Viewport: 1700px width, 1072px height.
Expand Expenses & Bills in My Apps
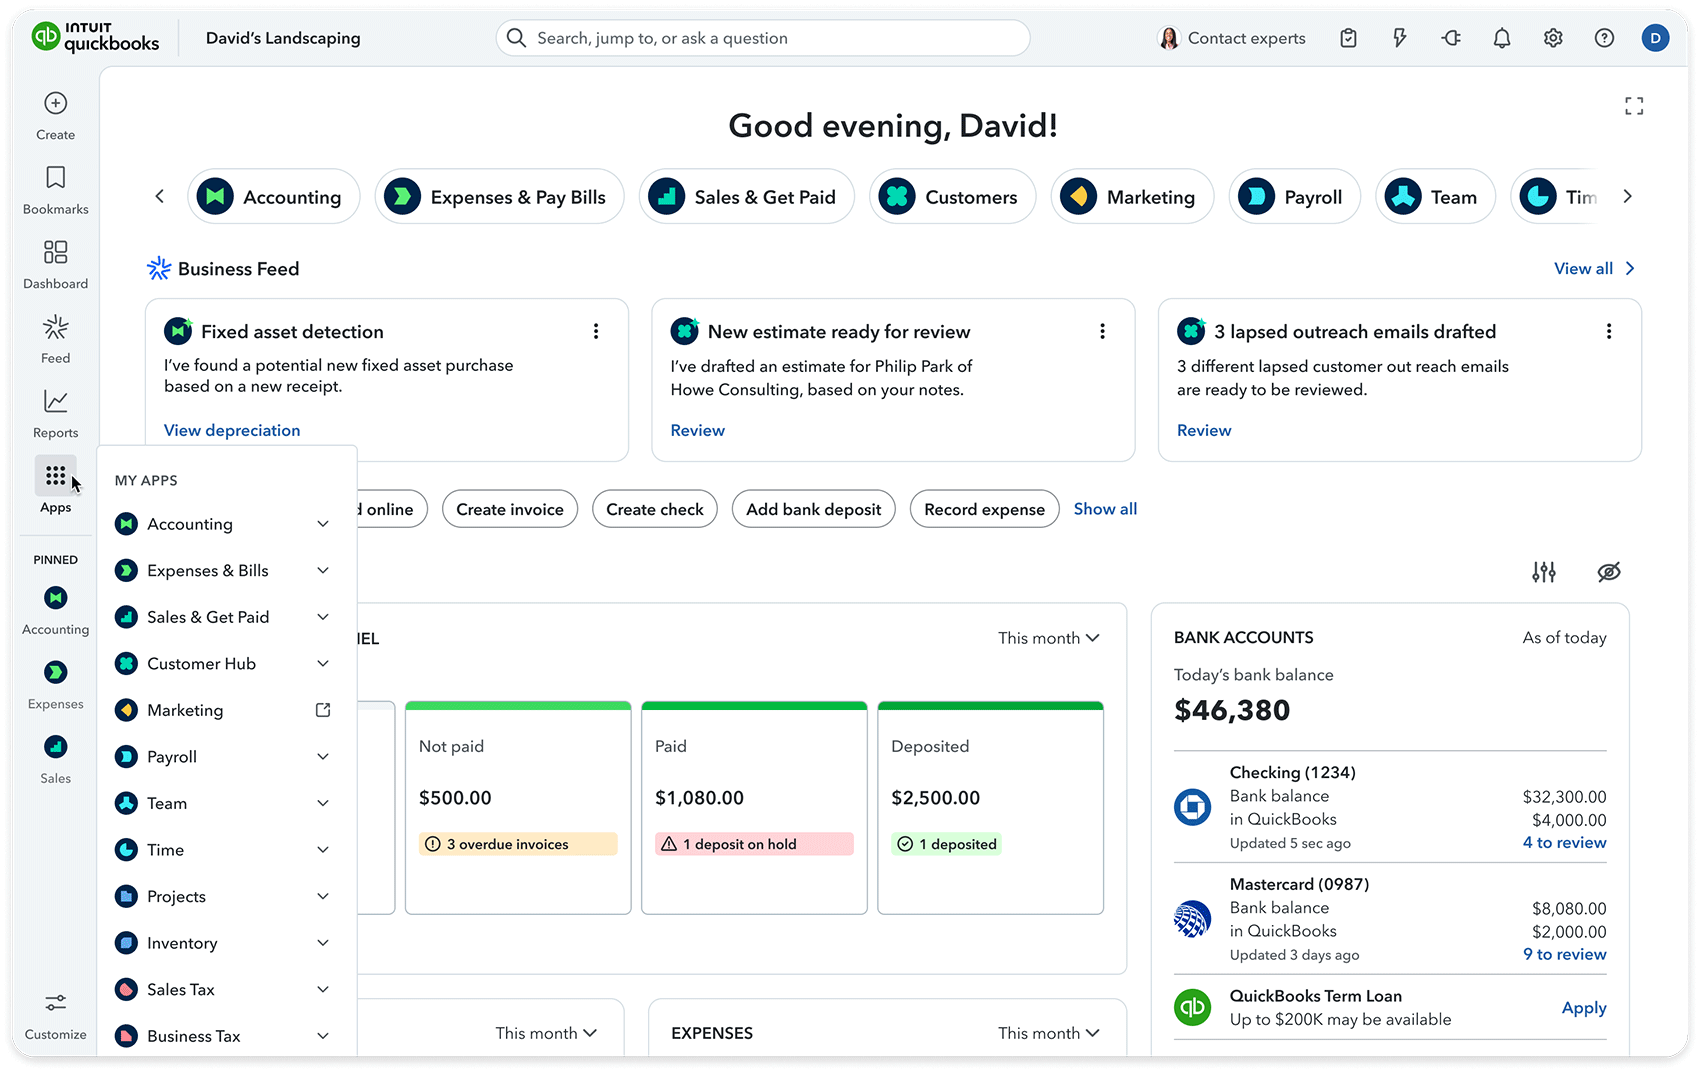coord(323,570)
